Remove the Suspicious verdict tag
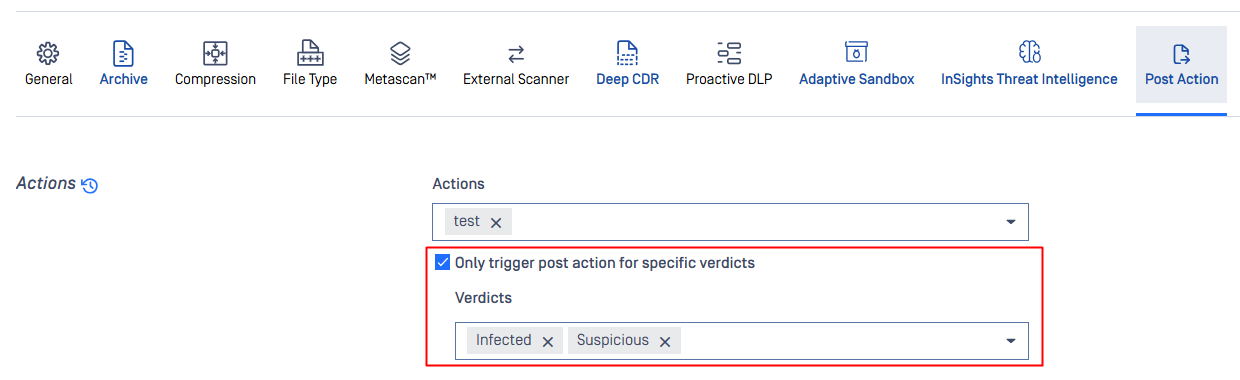 point(665,341)
